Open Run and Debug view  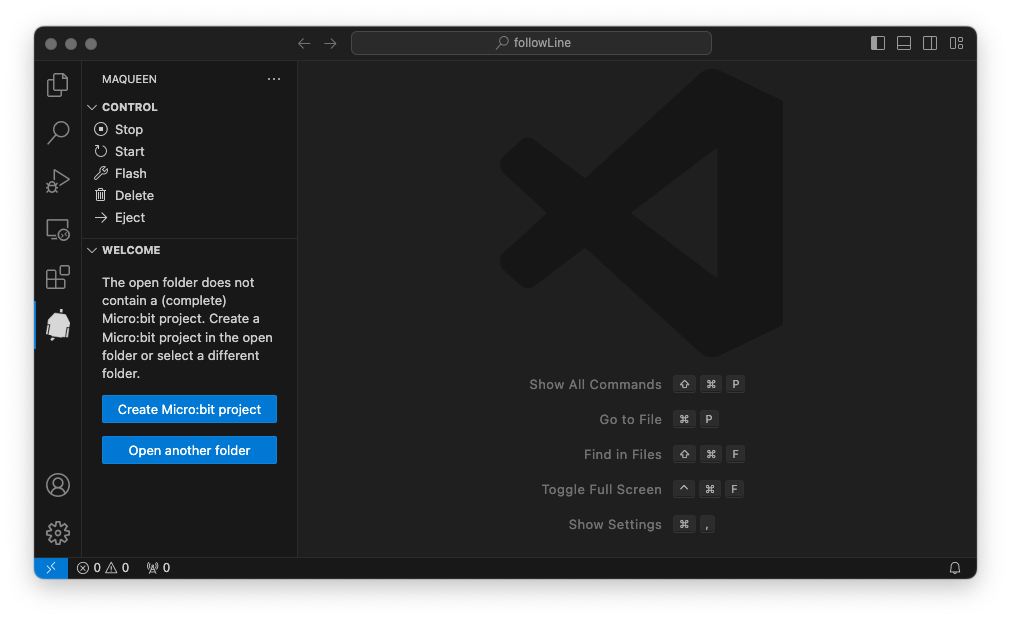(58, 181)
